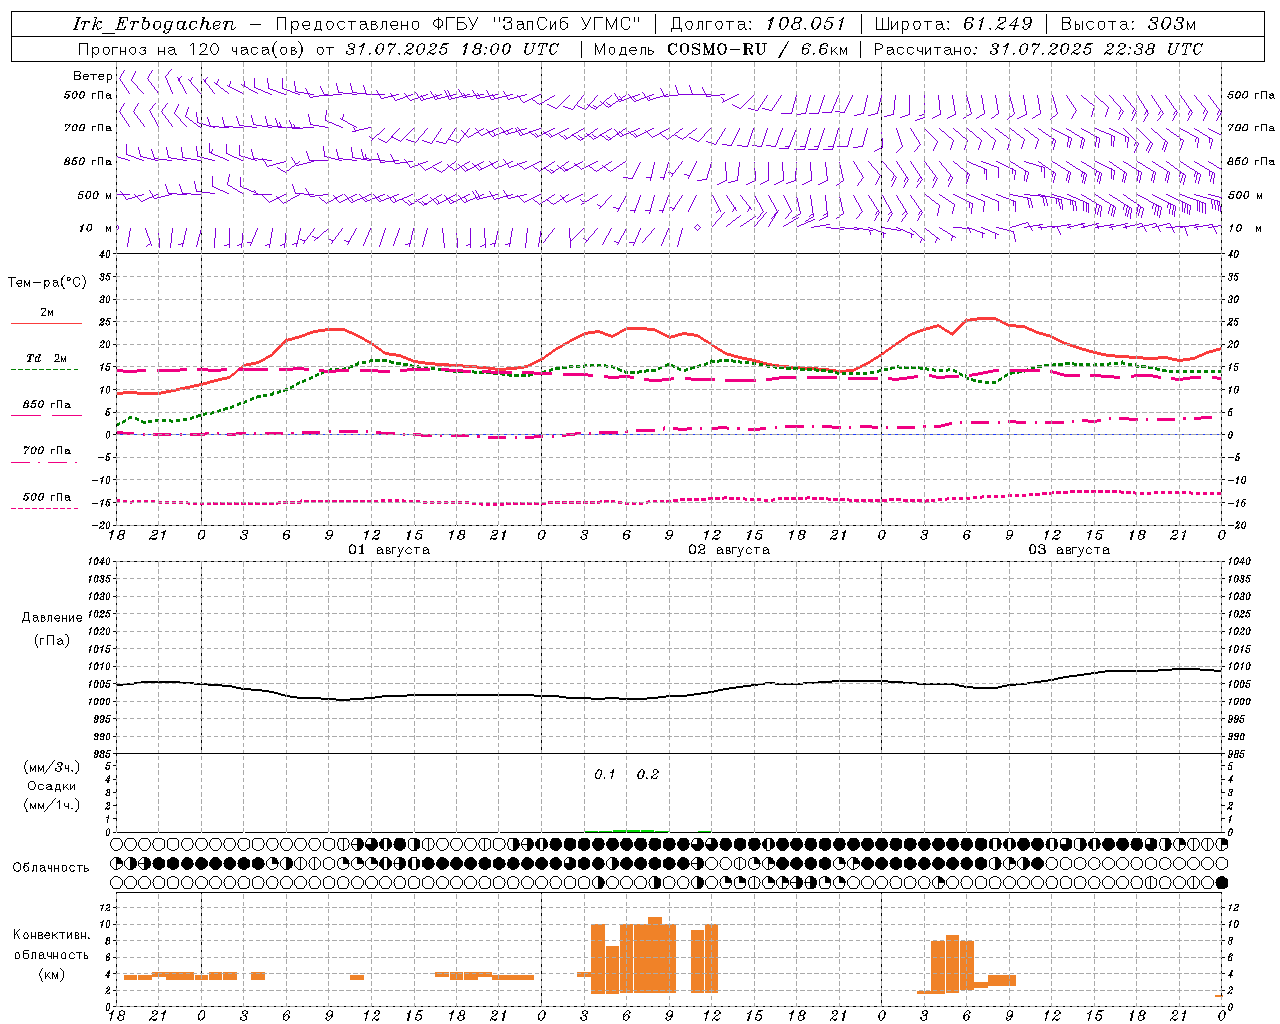Screen dimensions: 1280x1024
Task: Click the '(мм/3ч.)' precipitation unit label
Action: tap(52, 767)
